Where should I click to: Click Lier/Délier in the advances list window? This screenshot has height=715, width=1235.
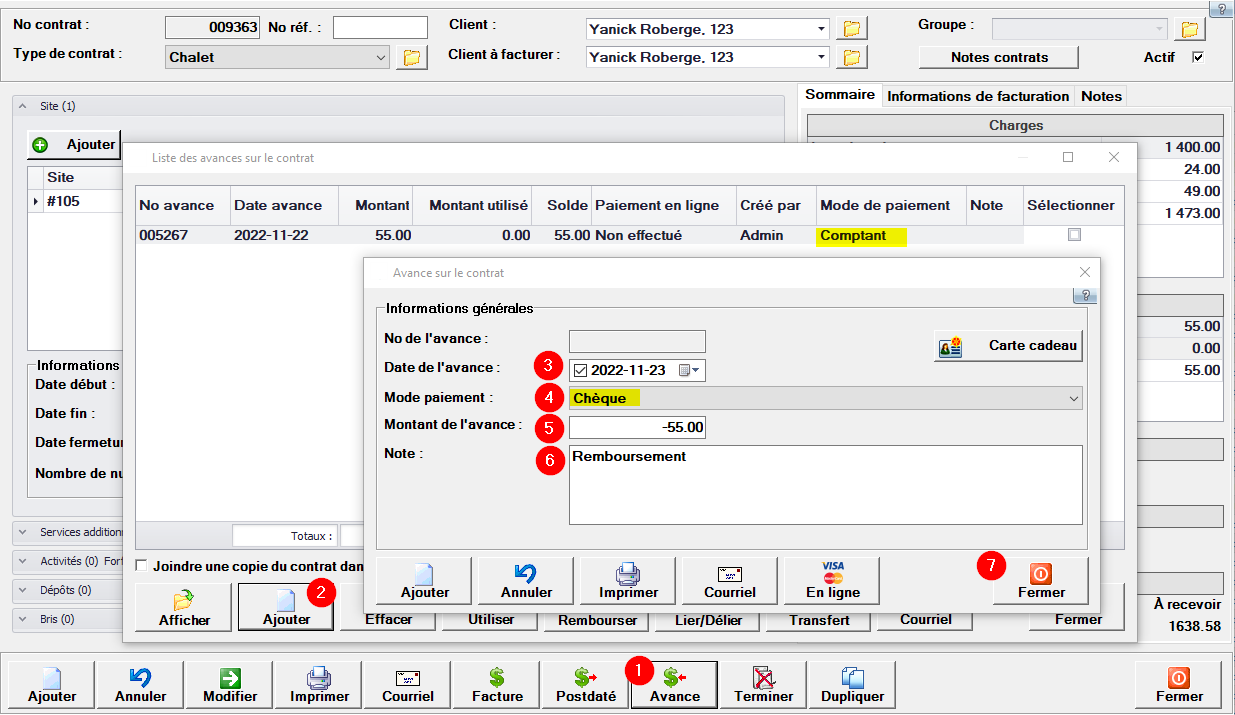[x=707, y=619]
